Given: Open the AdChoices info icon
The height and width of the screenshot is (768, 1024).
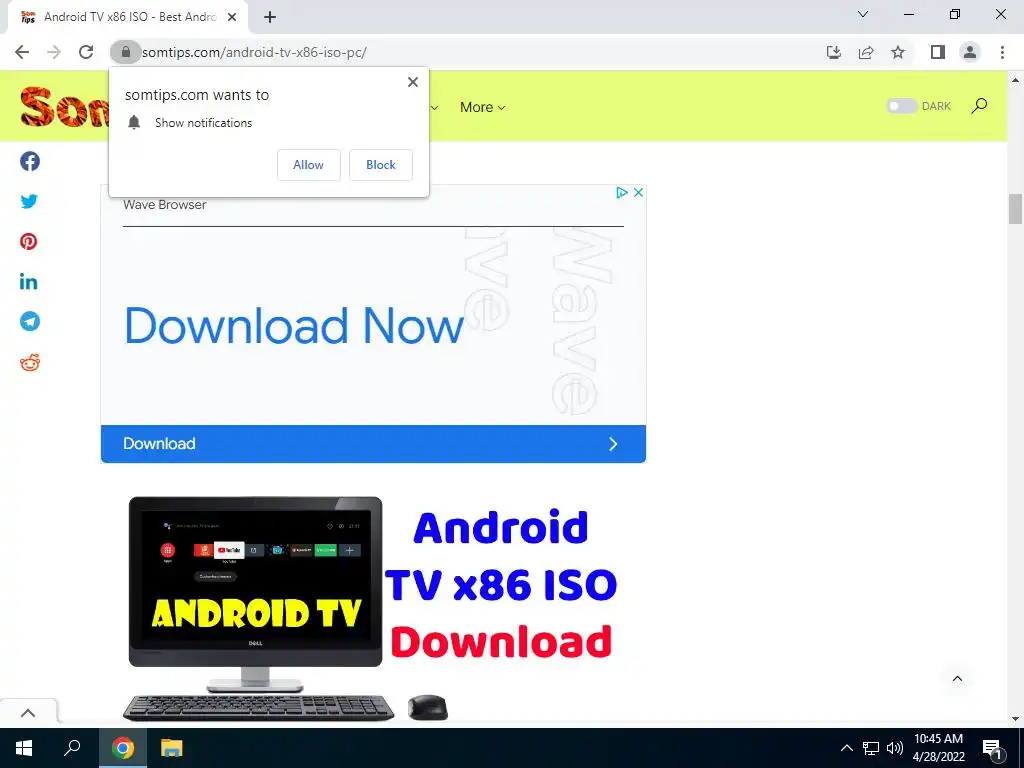Looking at the screenshot, I should coord(622,193).
